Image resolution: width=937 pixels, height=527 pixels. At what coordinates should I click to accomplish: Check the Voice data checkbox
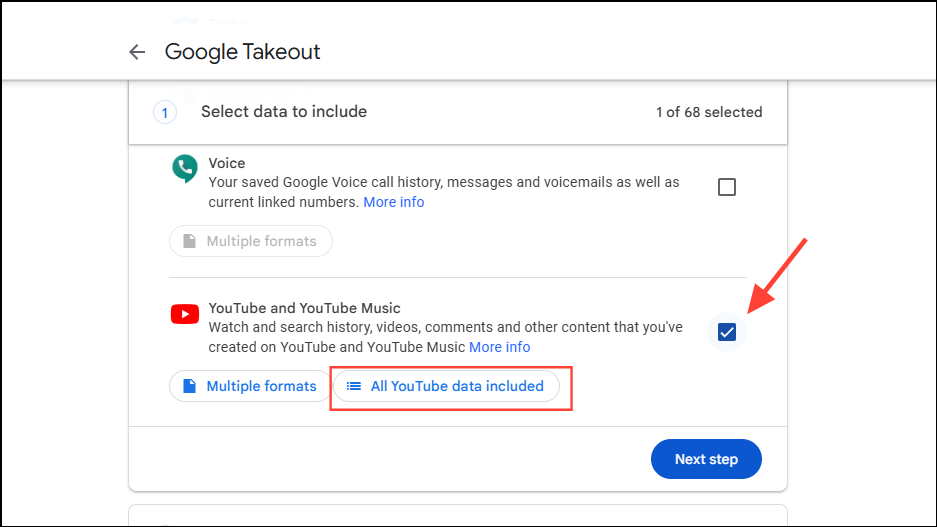click(x=727, y=187)
